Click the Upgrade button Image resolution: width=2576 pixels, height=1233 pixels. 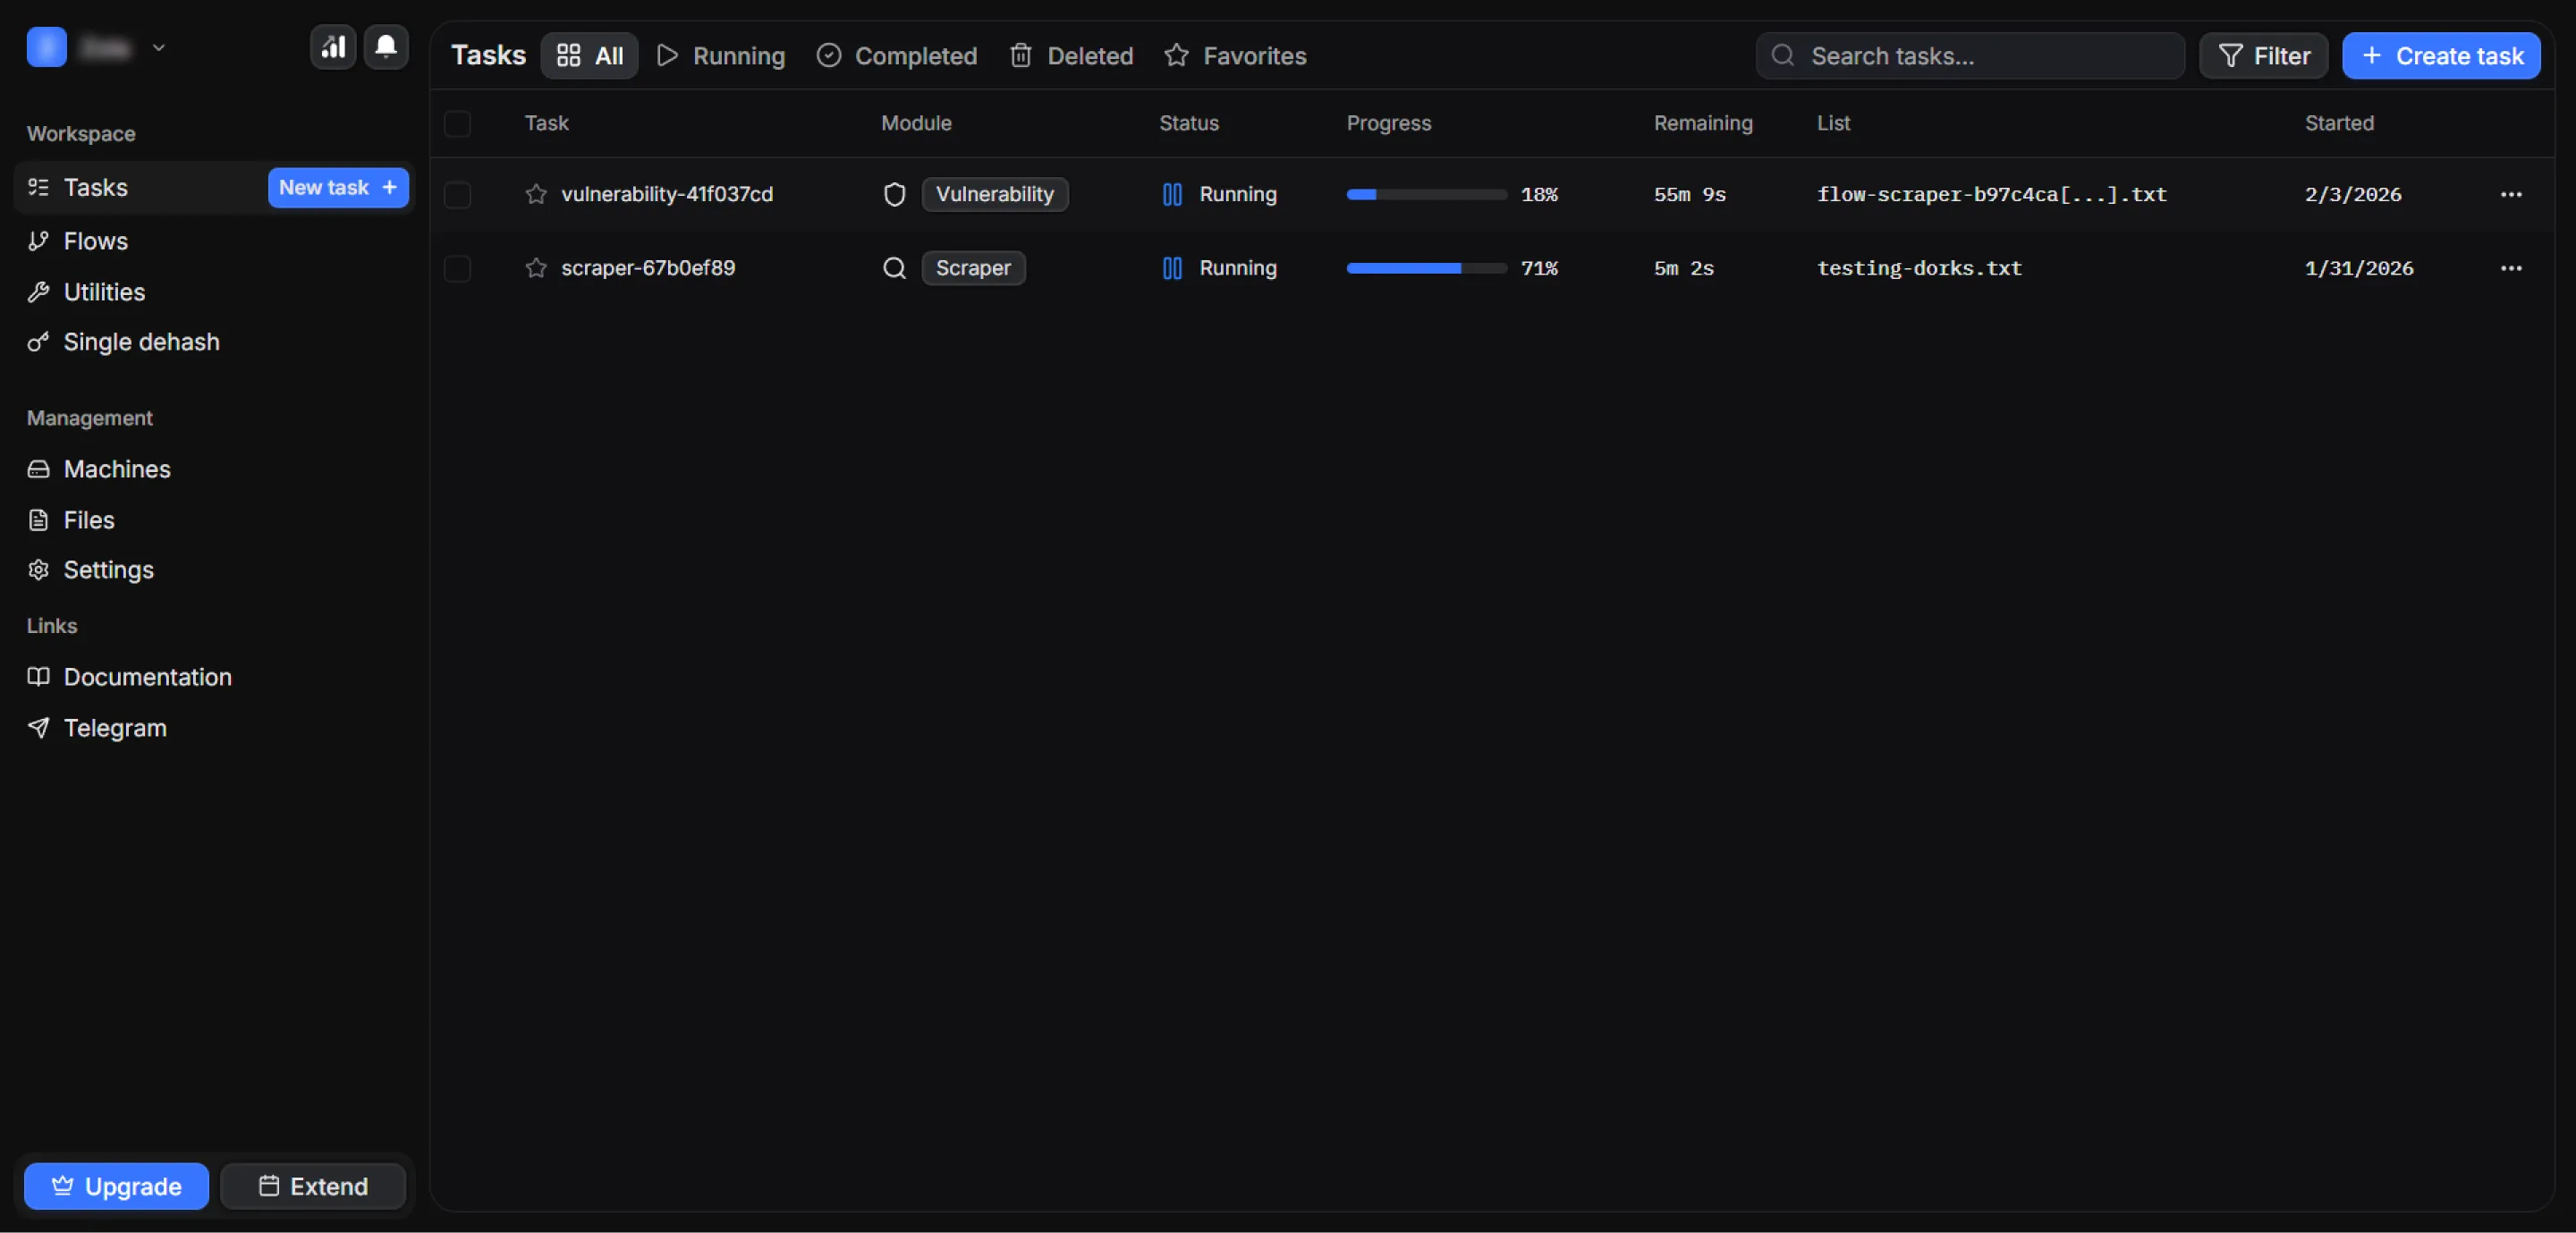tap(117, 1186)
